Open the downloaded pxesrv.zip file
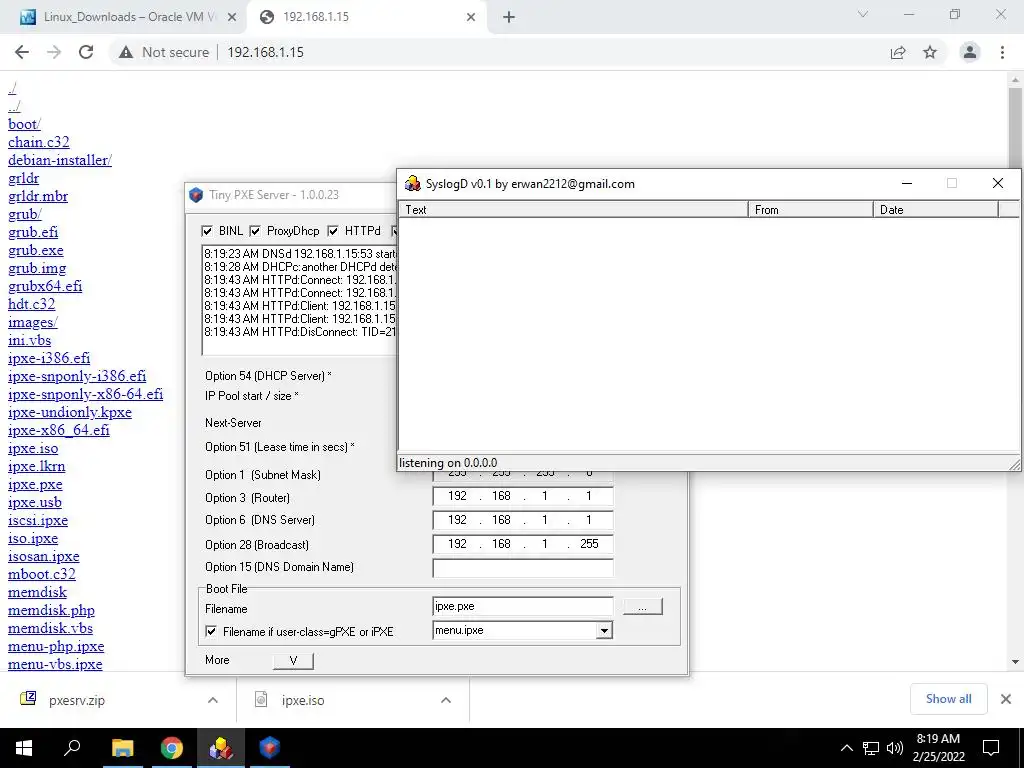This screenshot has height=768, width=1024. tap(76, 700)
